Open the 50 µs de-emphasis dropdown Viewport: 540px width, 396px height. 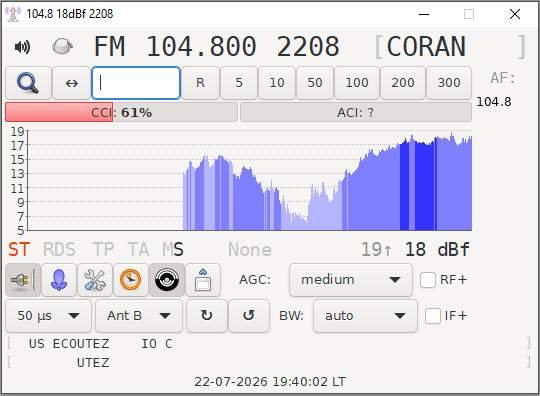coord(49,316)
